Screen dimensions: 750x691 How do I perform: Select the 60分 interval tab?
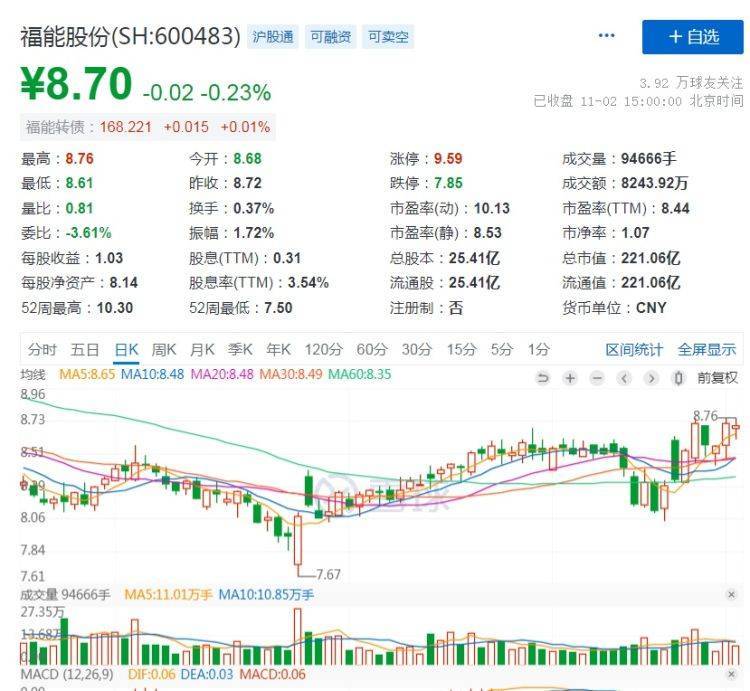pyautogui.click(x=371, y=349)
